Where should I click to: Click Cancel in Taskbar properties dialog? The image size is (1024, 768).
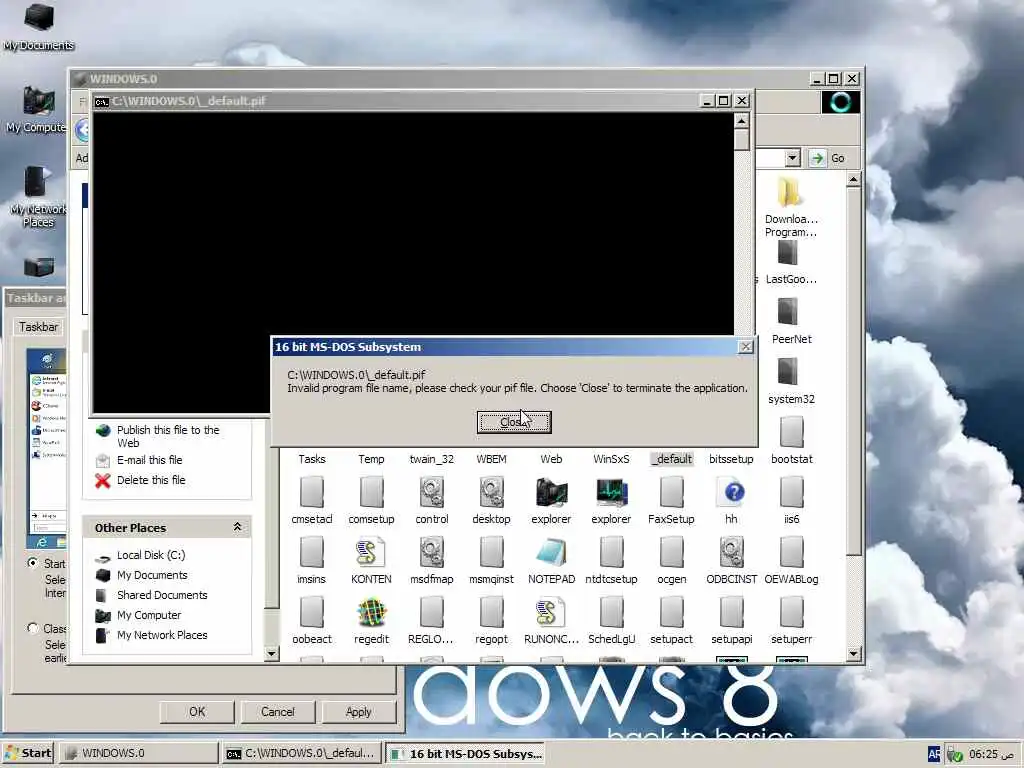278,712
